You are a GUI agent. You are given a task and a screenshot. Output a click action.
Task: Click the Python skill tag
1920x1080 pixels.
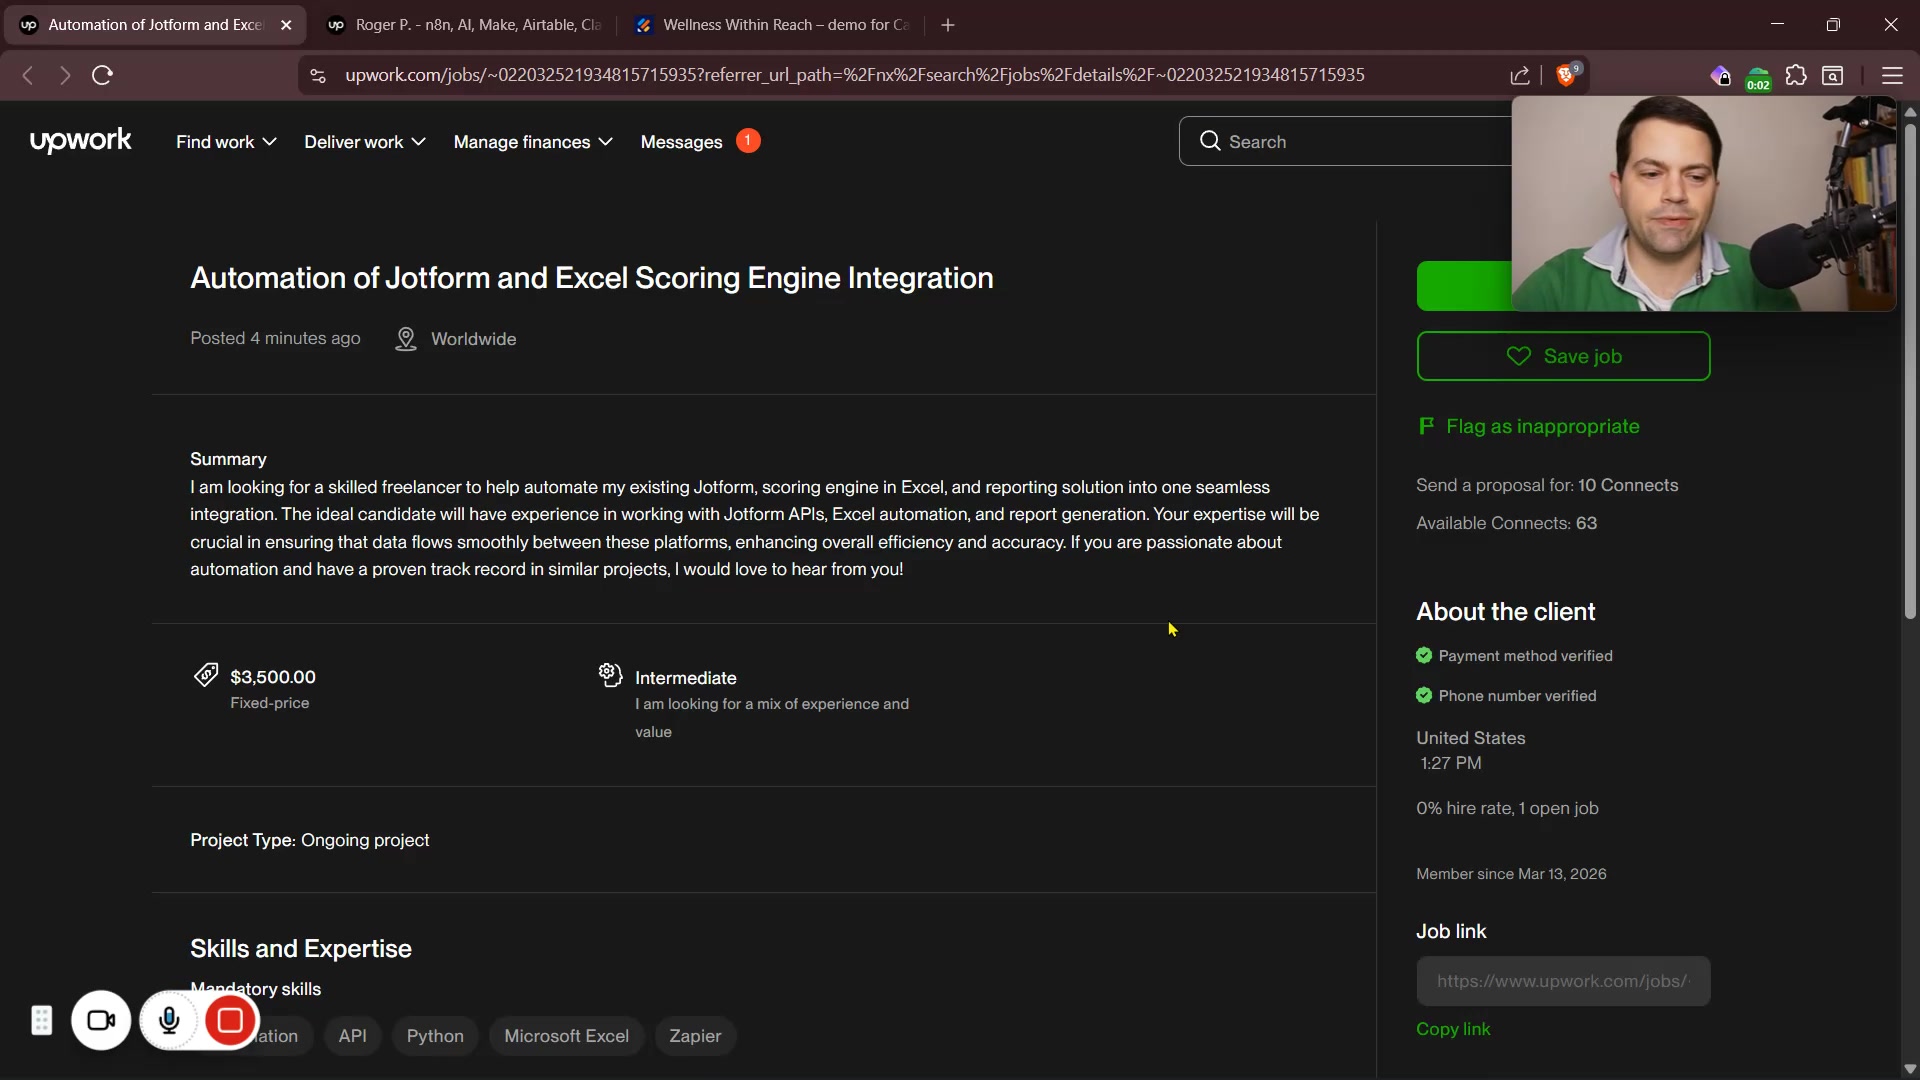pos(435,1036)
